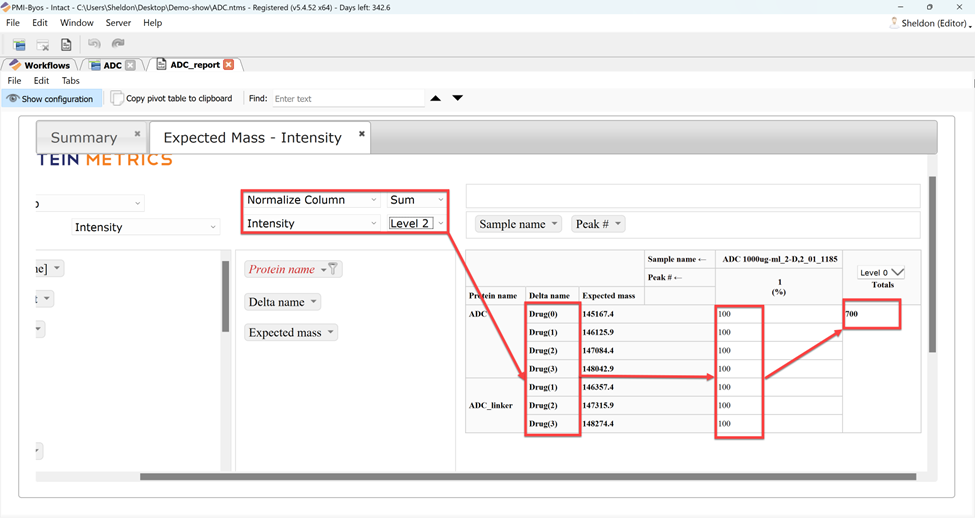Click the close project toolbar icon
975x518 pixels.
43,45
